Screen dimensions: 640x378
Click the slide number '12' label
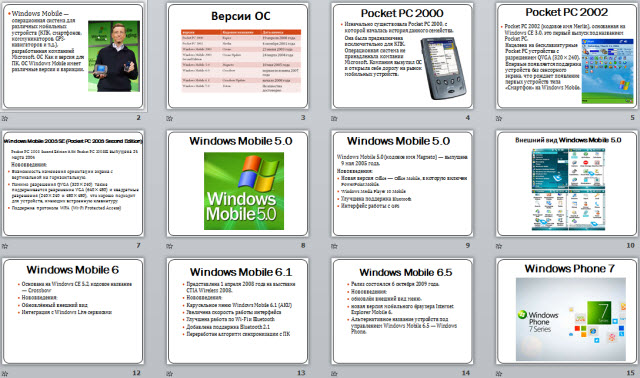click(136, 373)
